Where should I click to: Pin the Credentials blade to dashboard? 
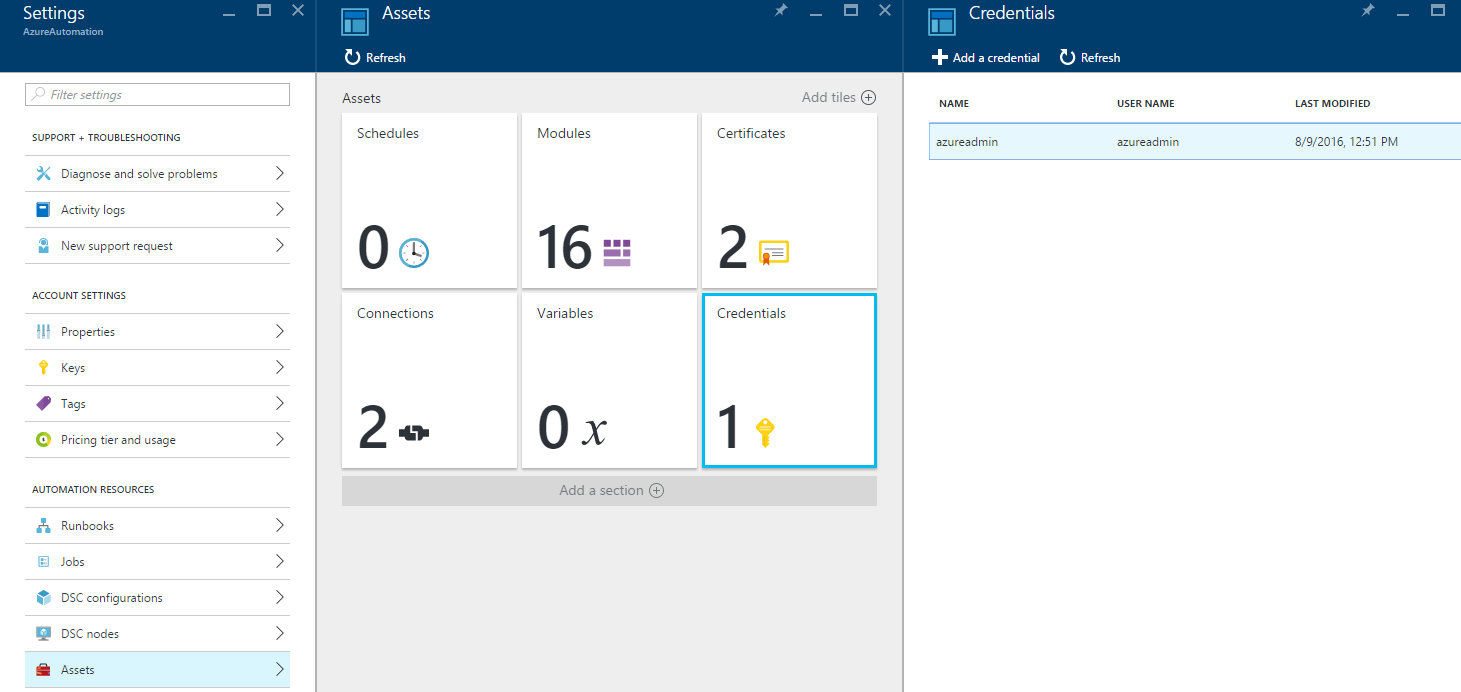pyautogui.click(x=1370, y=10)
